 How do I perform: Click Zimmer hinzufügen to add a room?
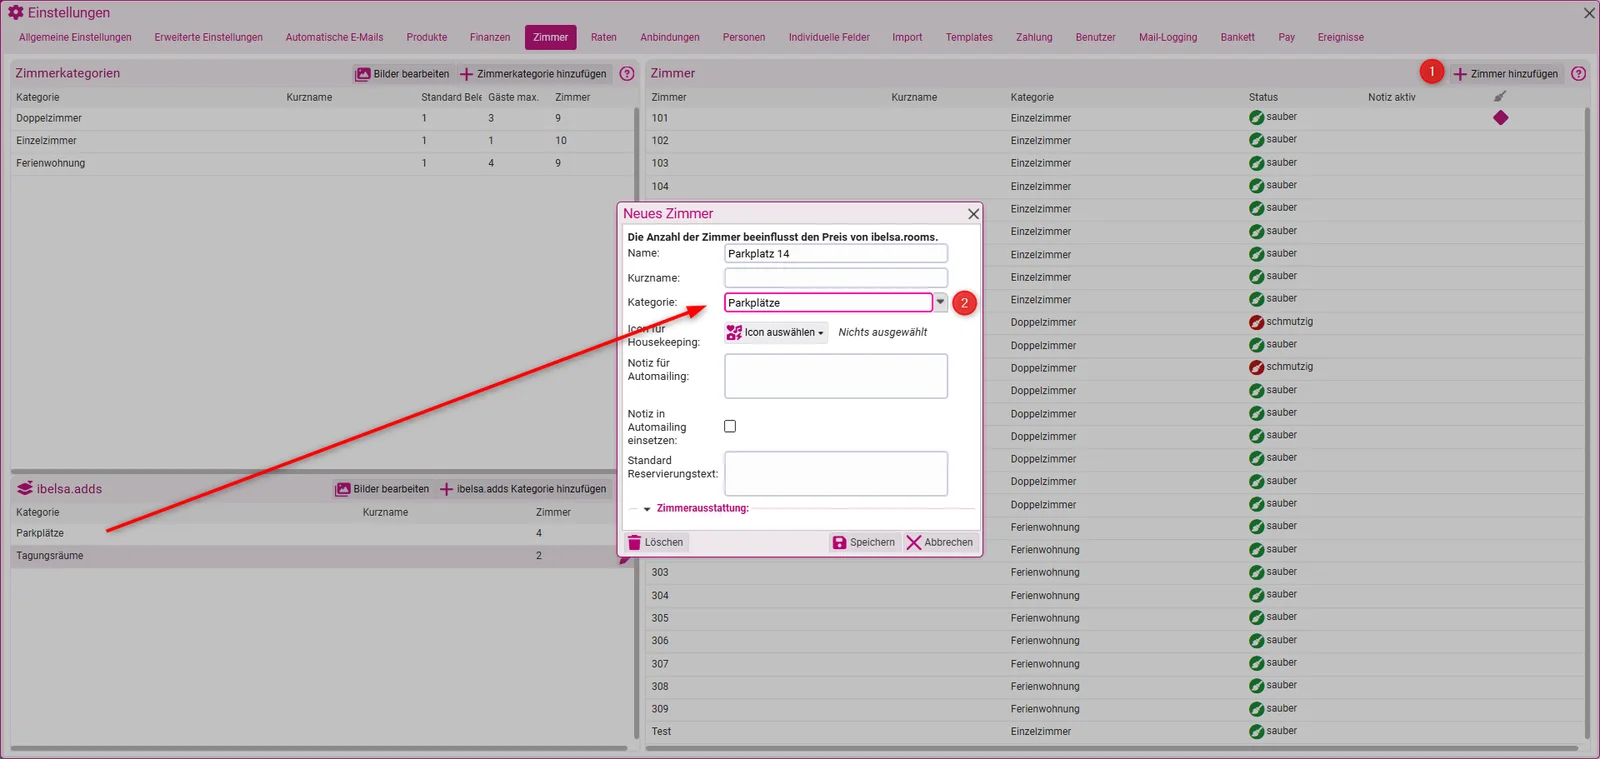point(1506,74)
